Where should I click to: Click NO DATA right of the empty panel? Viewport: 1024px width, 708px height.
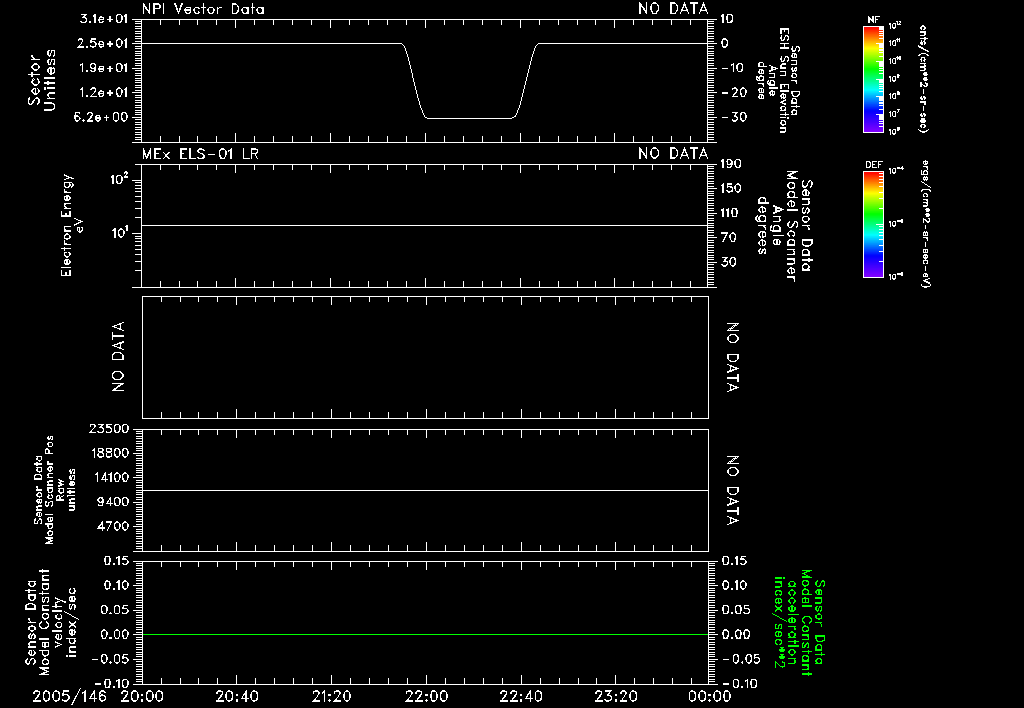[x=733, y=357]
